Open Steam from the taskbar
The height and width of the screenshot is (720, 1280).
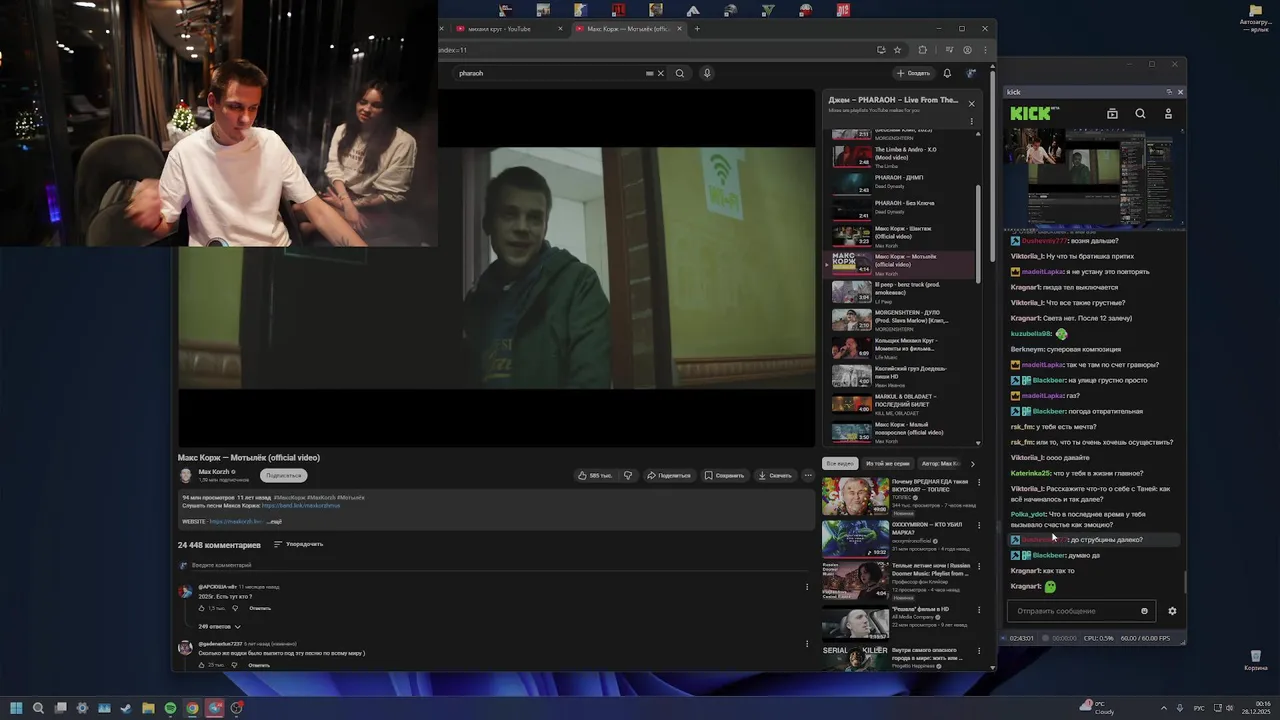click(x=126, y=708)
